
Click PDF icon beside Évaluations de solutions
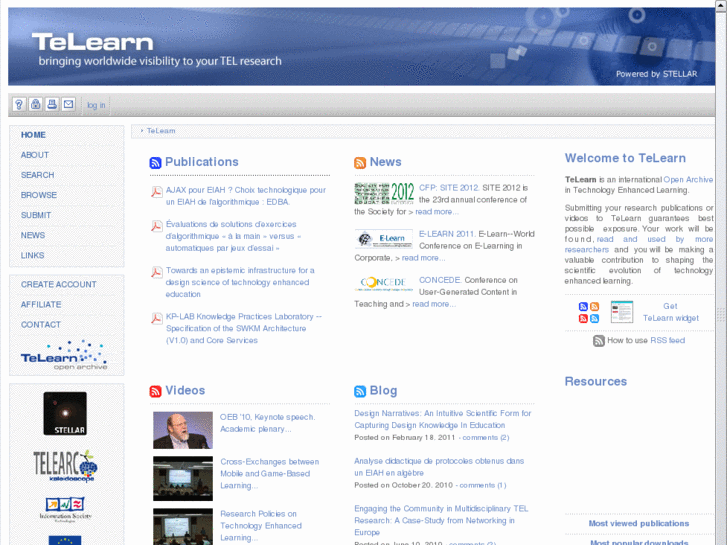tap(157, 226)
